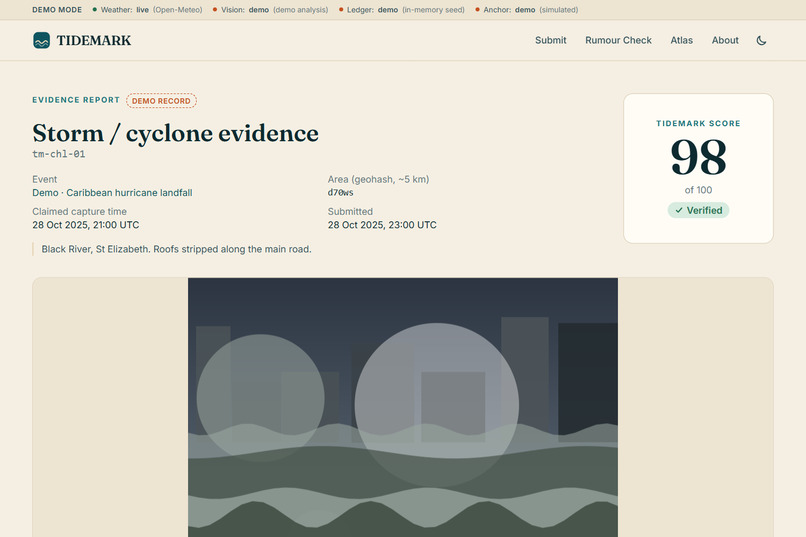Viewport: 806px width, 537px height.
Task: Click the Storm / cyclone evidence heading
Action: [175, 133]
